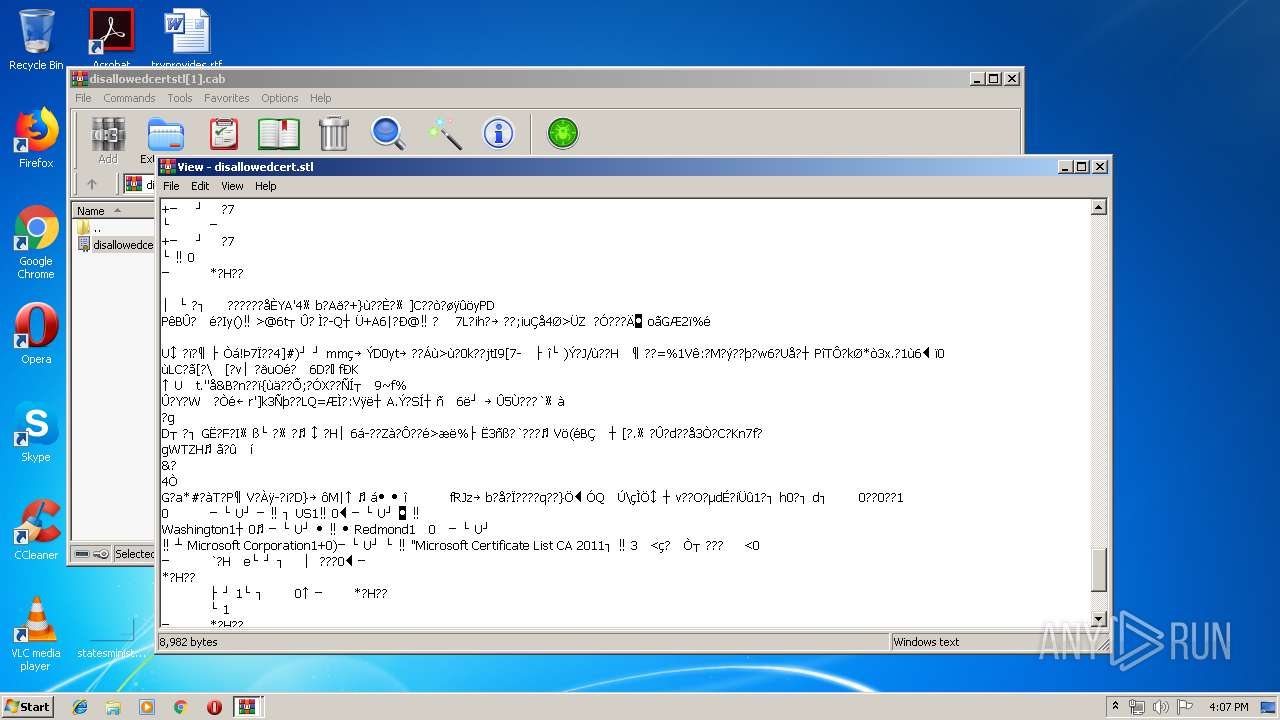
Task: Open WinRAR File menu
Action: [83, 98]
